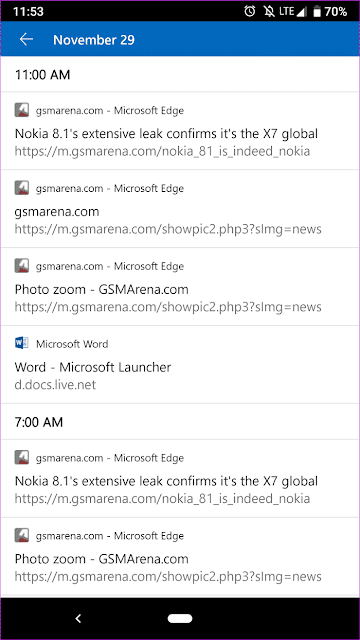Image resolution: width=360 pixels, height=640 pixels.
Task: Open the gsmarena.com titled history entry
Action: click(x=180, y=209)
